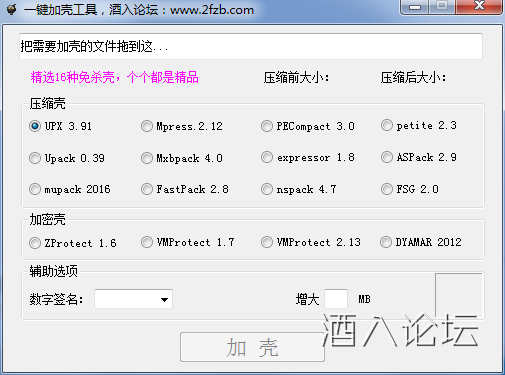Click the empty preview box in 辅助选项
This screenshot has height=375, width=505.
(459, 295)
